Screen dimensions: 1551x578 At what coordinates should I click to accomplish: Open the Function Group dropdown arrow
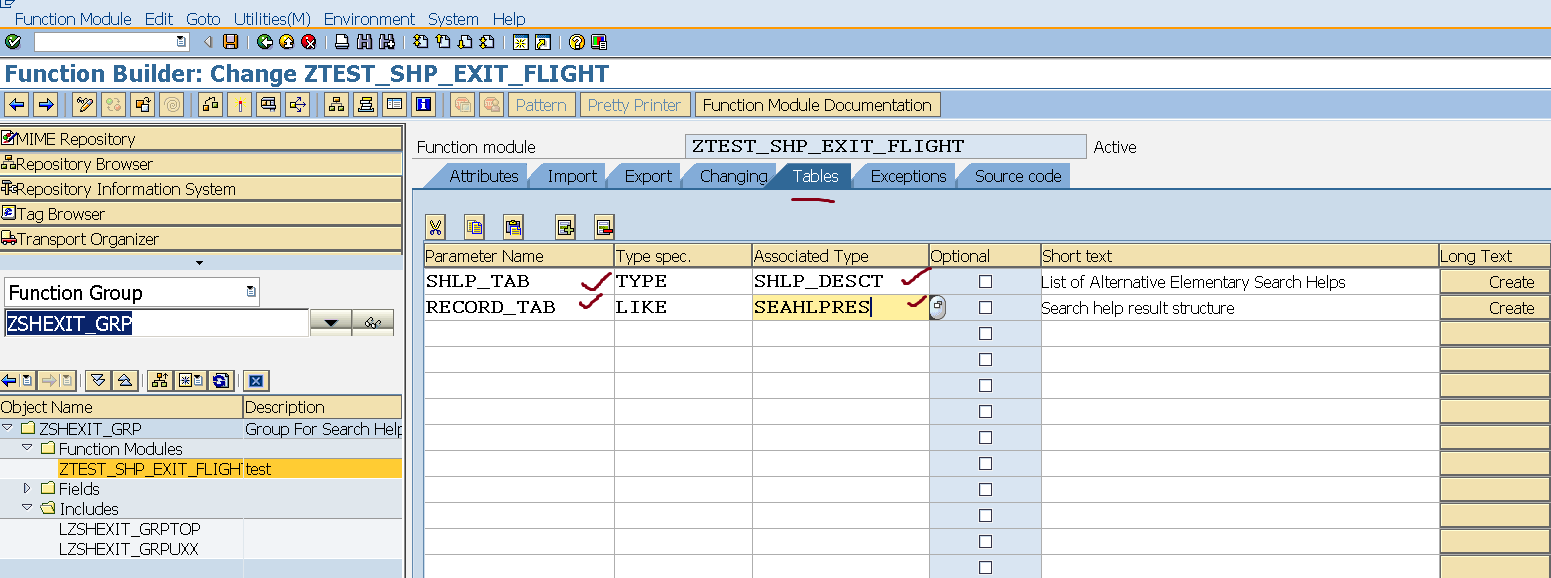pyautogui.click(x=330, y=323)
